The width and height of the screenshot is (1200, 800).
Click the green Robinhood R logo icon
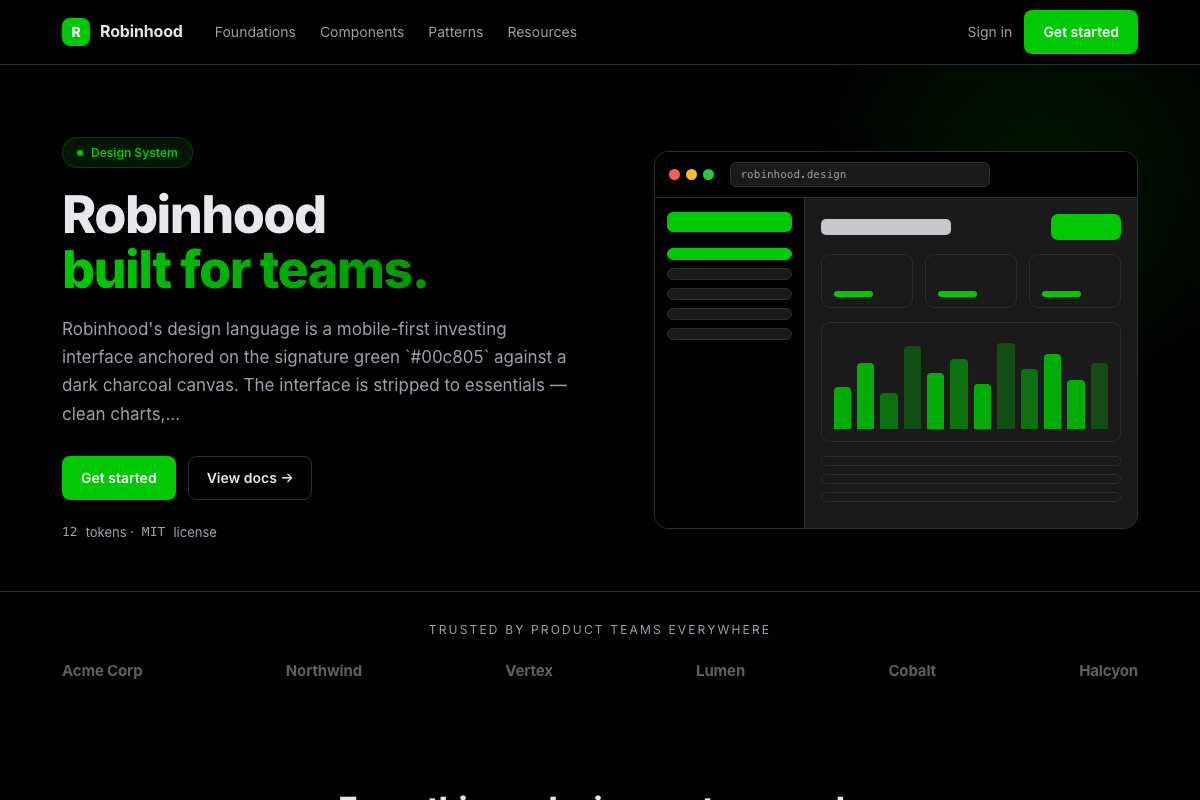tap(76, 32)
